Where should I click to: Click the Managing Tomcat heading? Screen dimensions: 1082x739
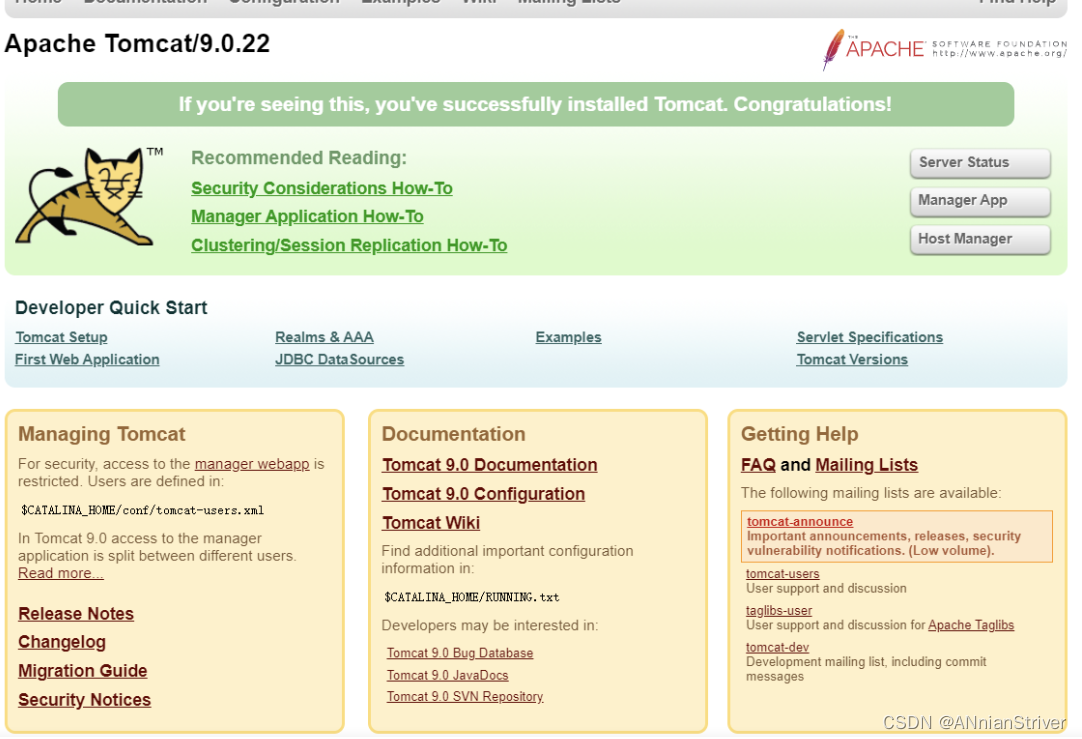coord(101,434)
